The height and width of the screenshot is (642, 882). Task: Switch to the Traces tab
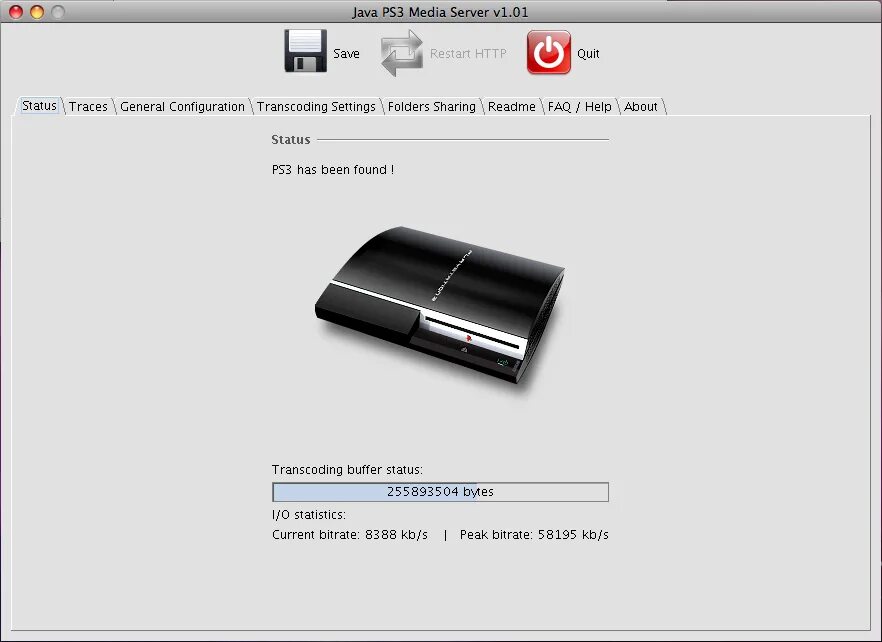pos(88,106)
